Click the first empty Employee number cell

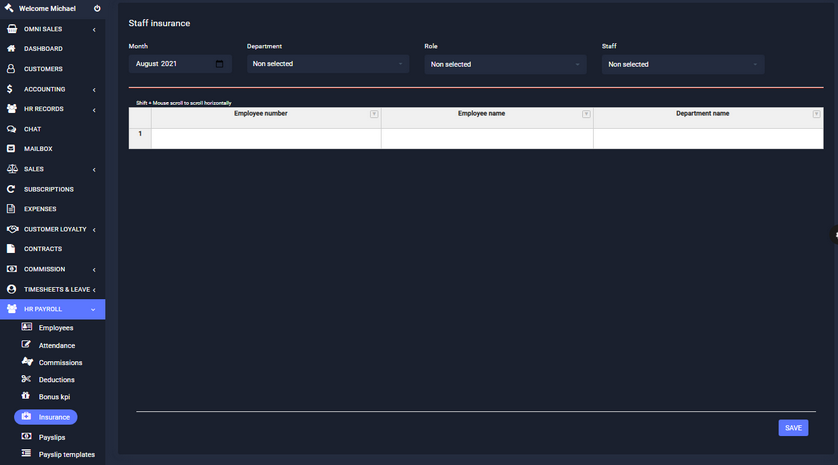(x=266, y=138)
